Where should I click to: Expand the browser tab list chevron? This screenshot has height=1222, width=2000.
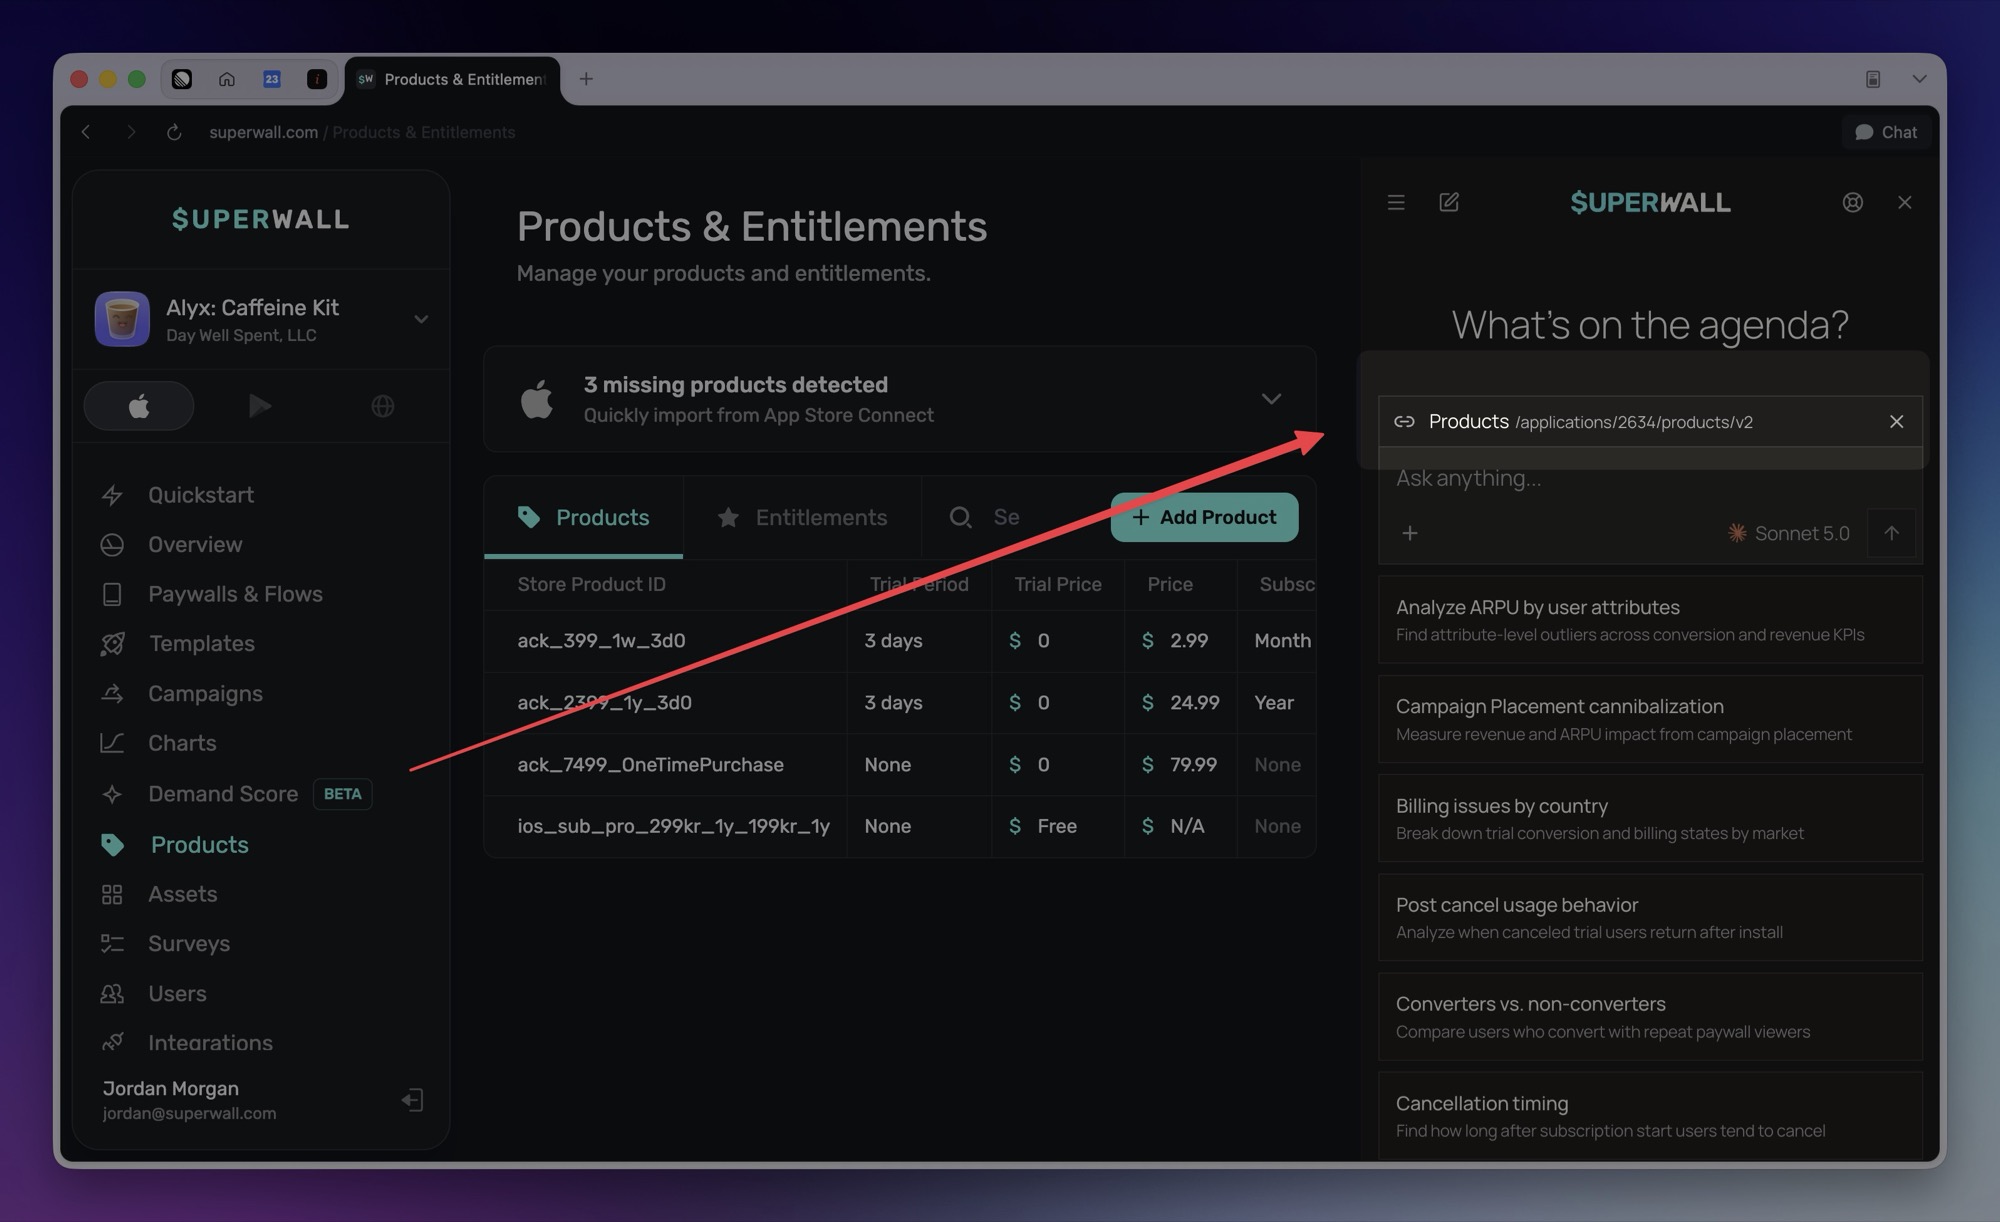tap(1919, 79)
